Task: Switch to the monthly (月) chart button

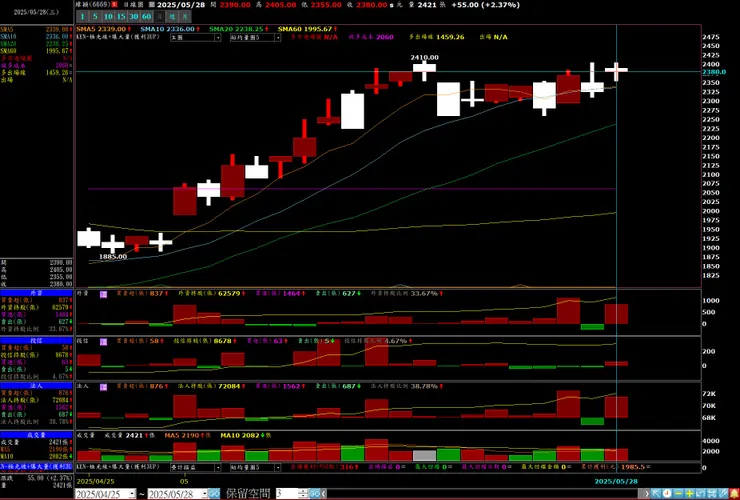Action: tap(185, 17)
